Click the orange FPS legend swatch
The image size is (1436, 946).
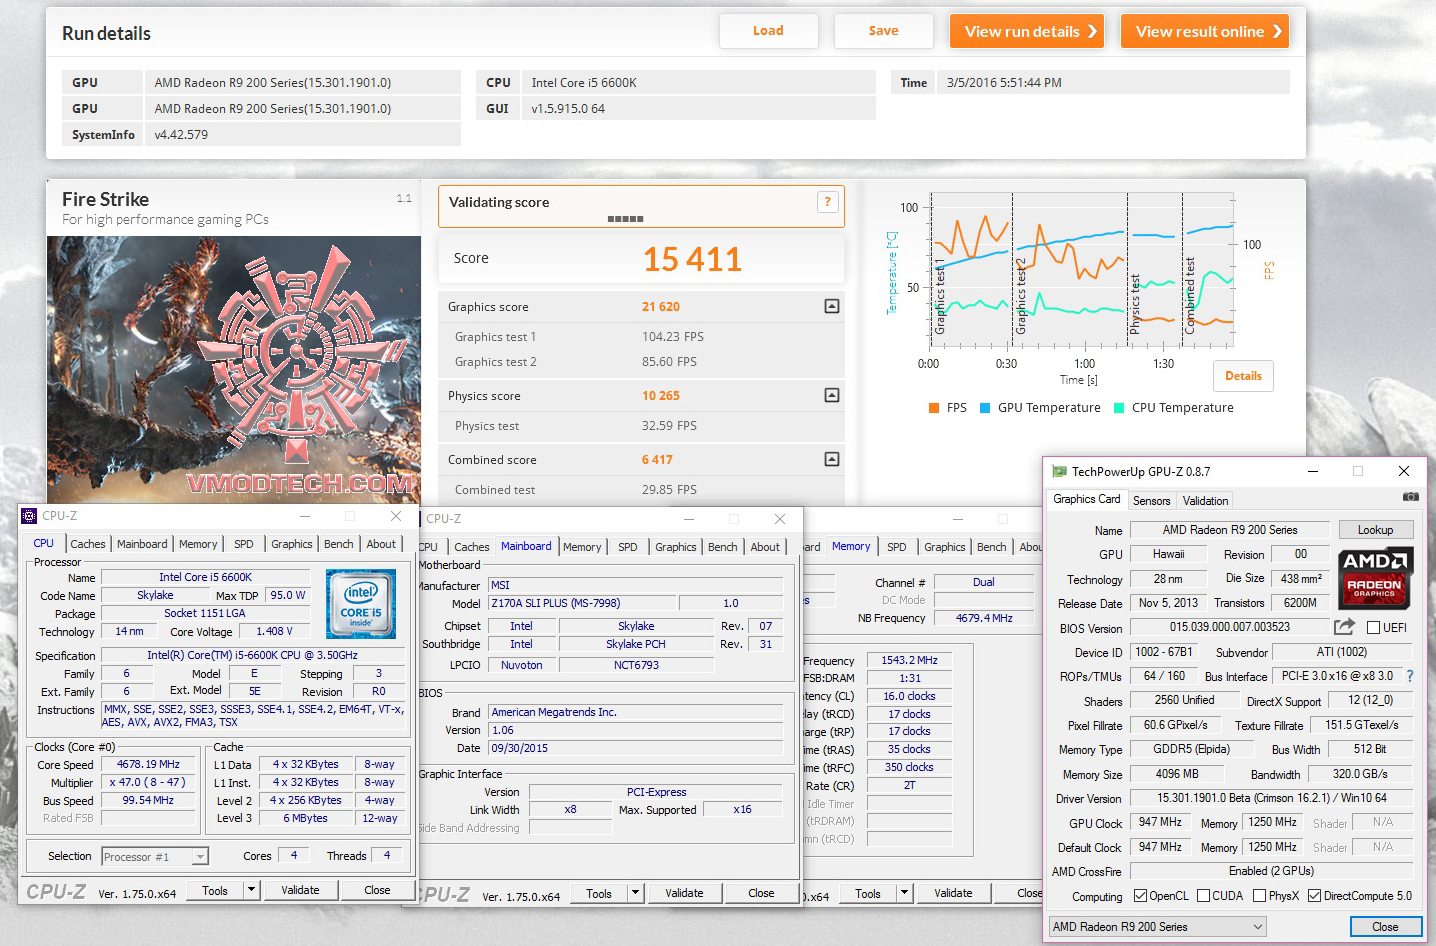[x=933, y=408]
